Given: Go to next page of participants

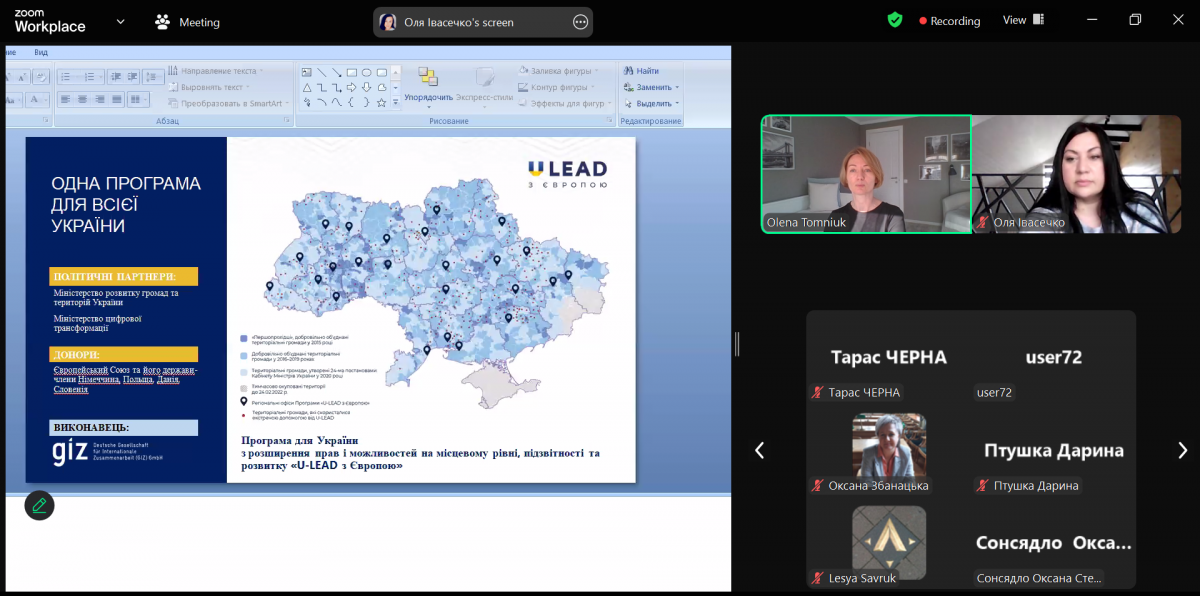Looking at the screenshot, I should (x=1182, y=450).
